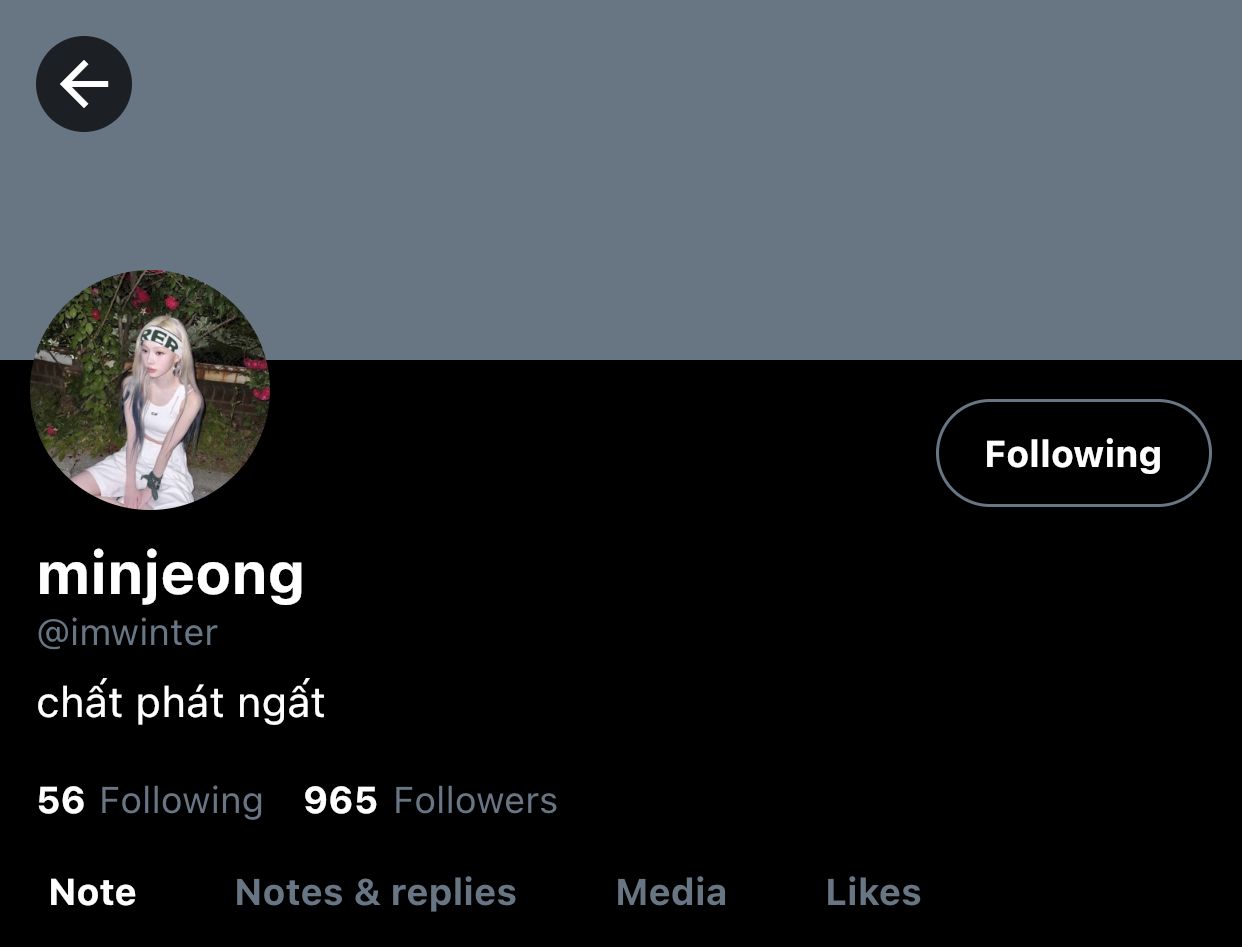Tap the gray Following label beside 56

(182, 801)
